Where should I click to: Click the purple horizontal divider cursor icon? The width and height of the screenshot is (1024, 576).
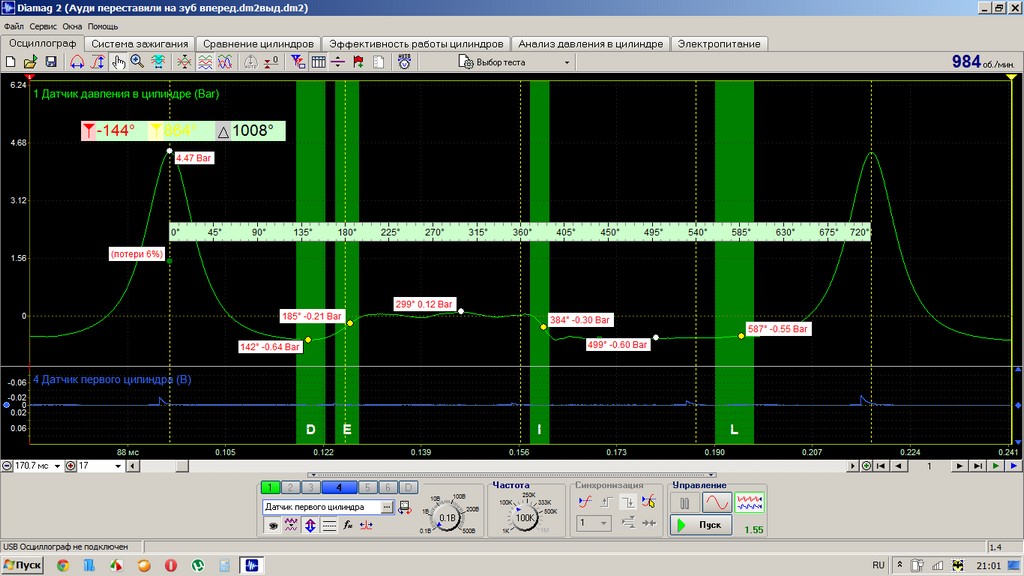[x=338, y=62]
